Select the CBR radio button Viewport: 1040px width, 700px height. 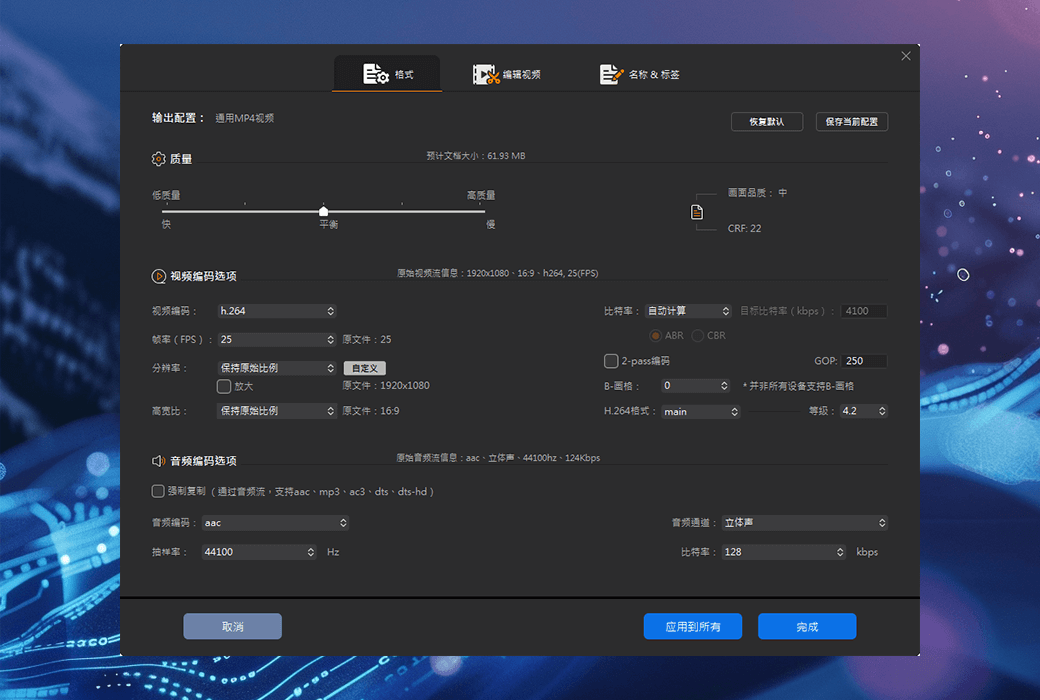697,336
